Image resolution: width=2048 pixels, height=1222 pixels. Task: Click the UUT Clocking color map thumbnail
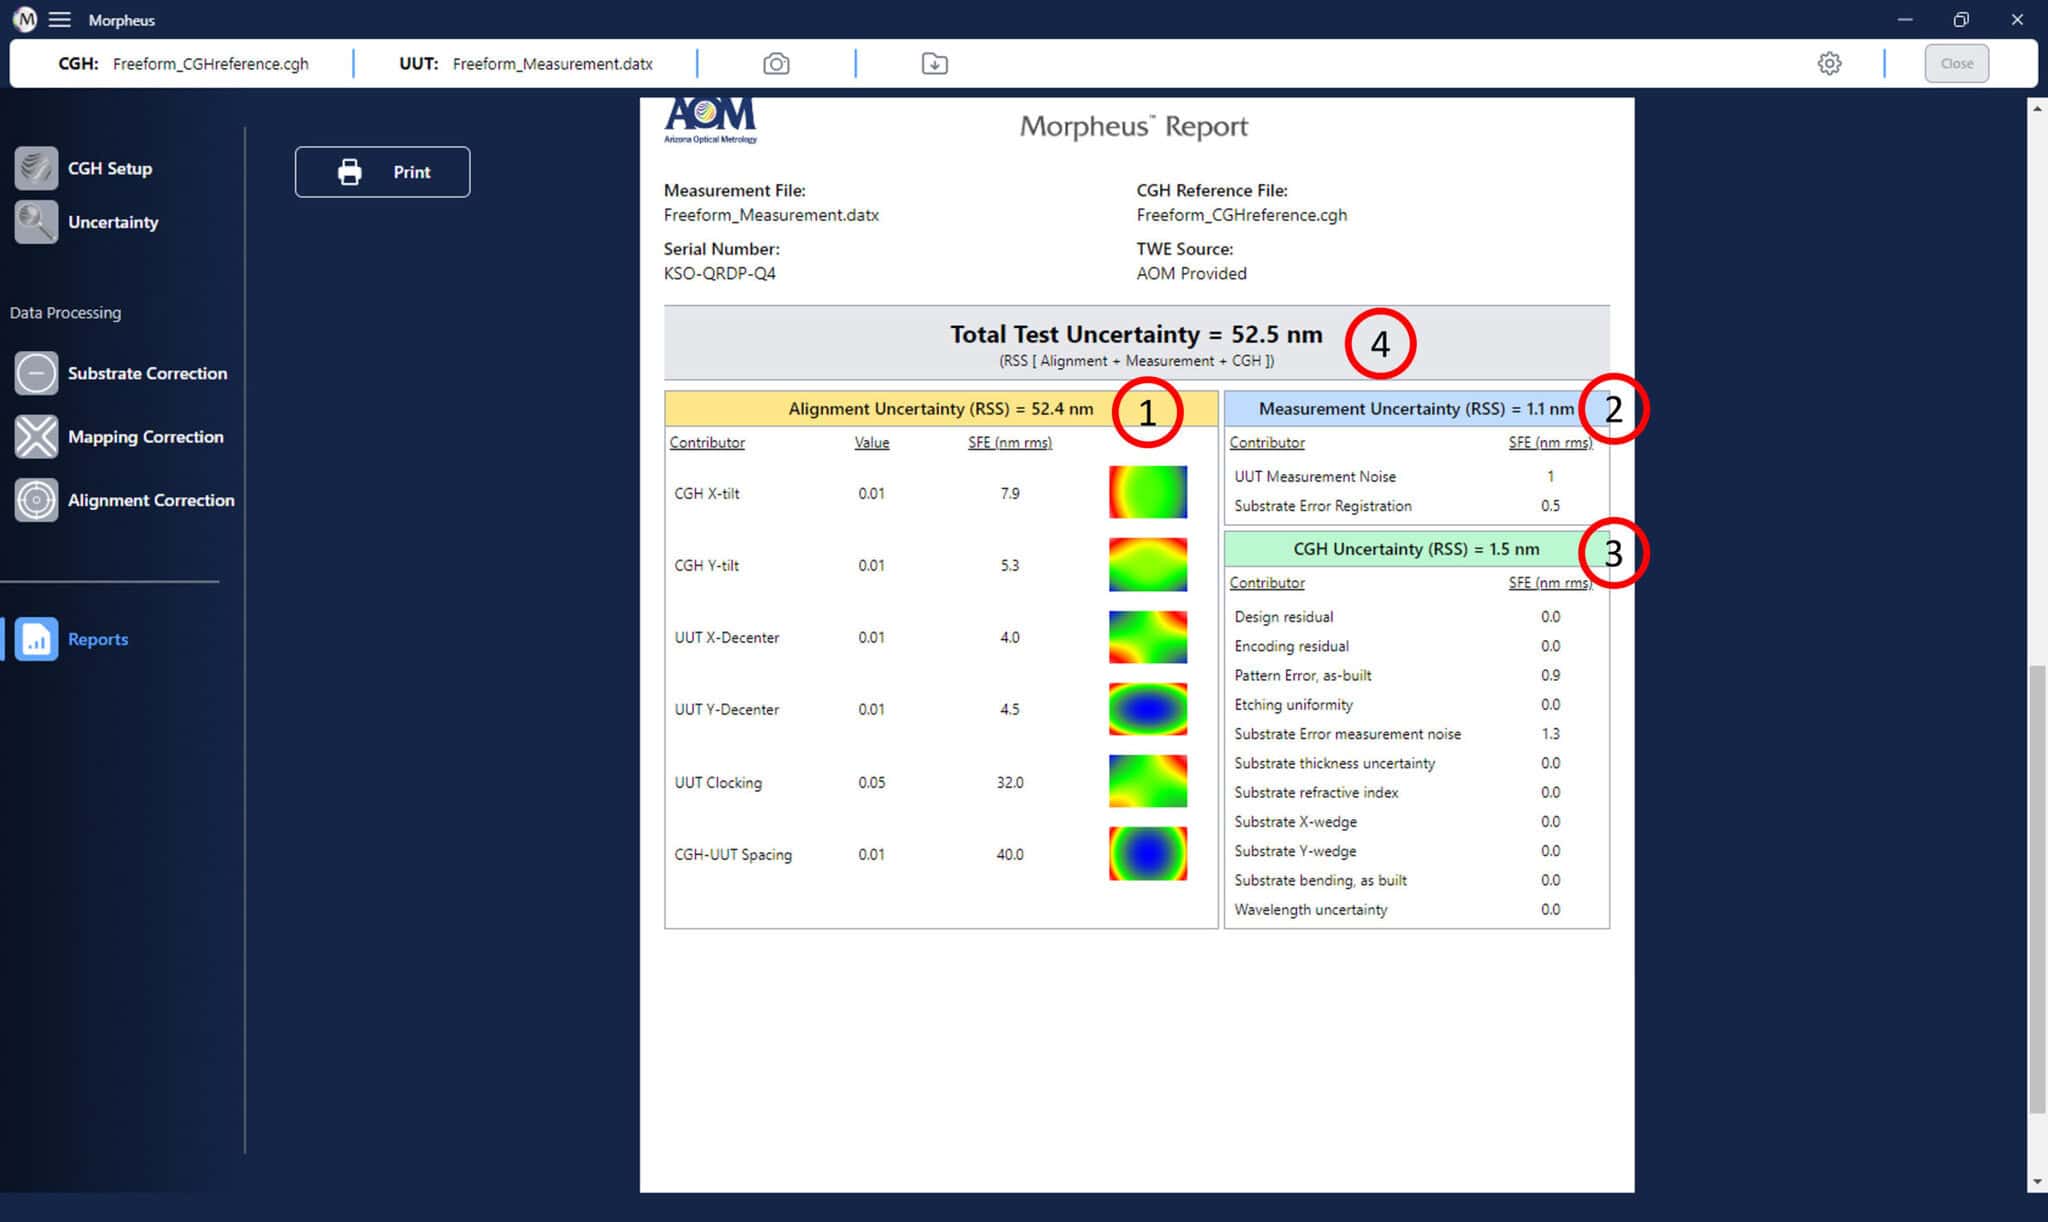tap(1147, 781)
